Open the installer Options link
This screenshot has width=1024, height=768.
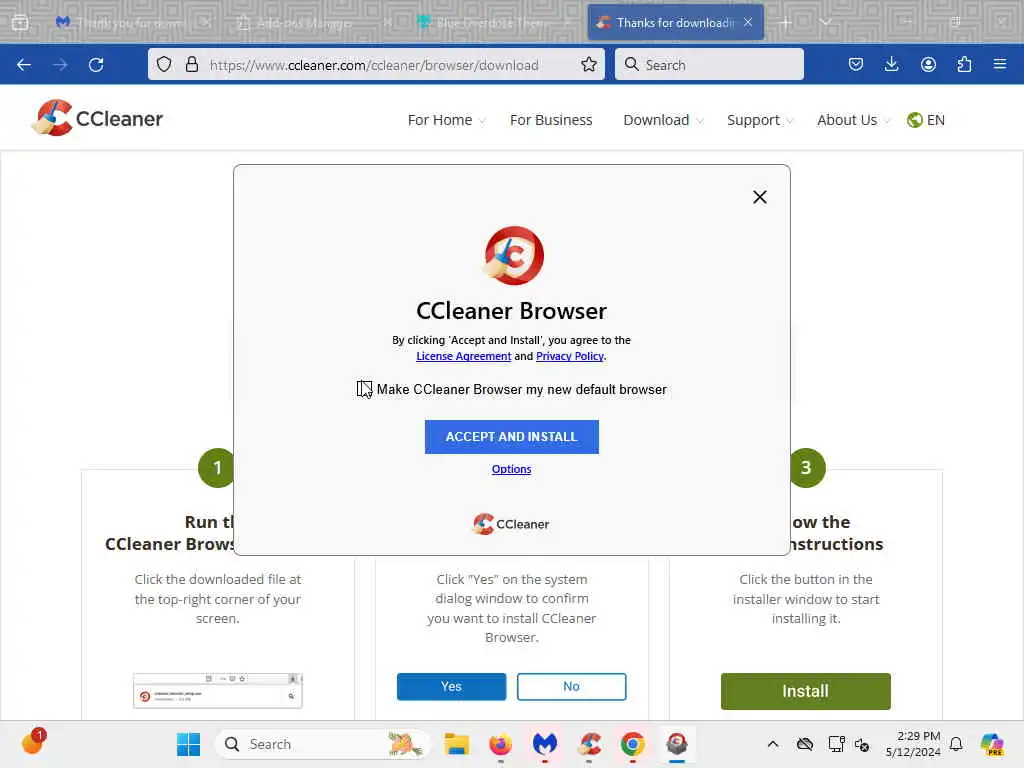pyautogui.click(x=511, y=469)
